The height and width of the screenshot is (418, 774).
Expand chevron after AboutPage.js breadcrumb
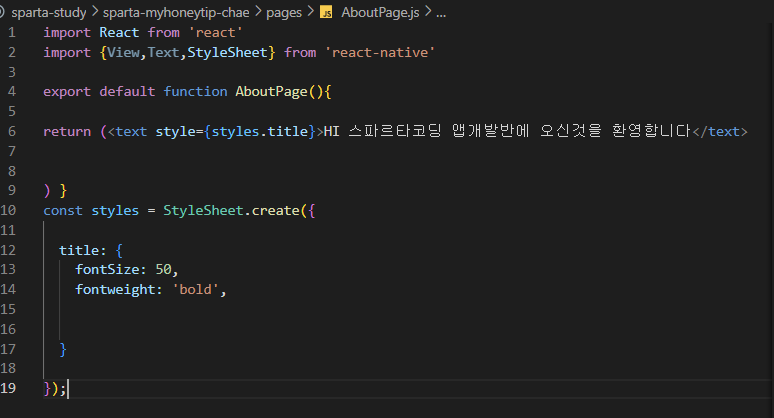(x=428, y=12)
